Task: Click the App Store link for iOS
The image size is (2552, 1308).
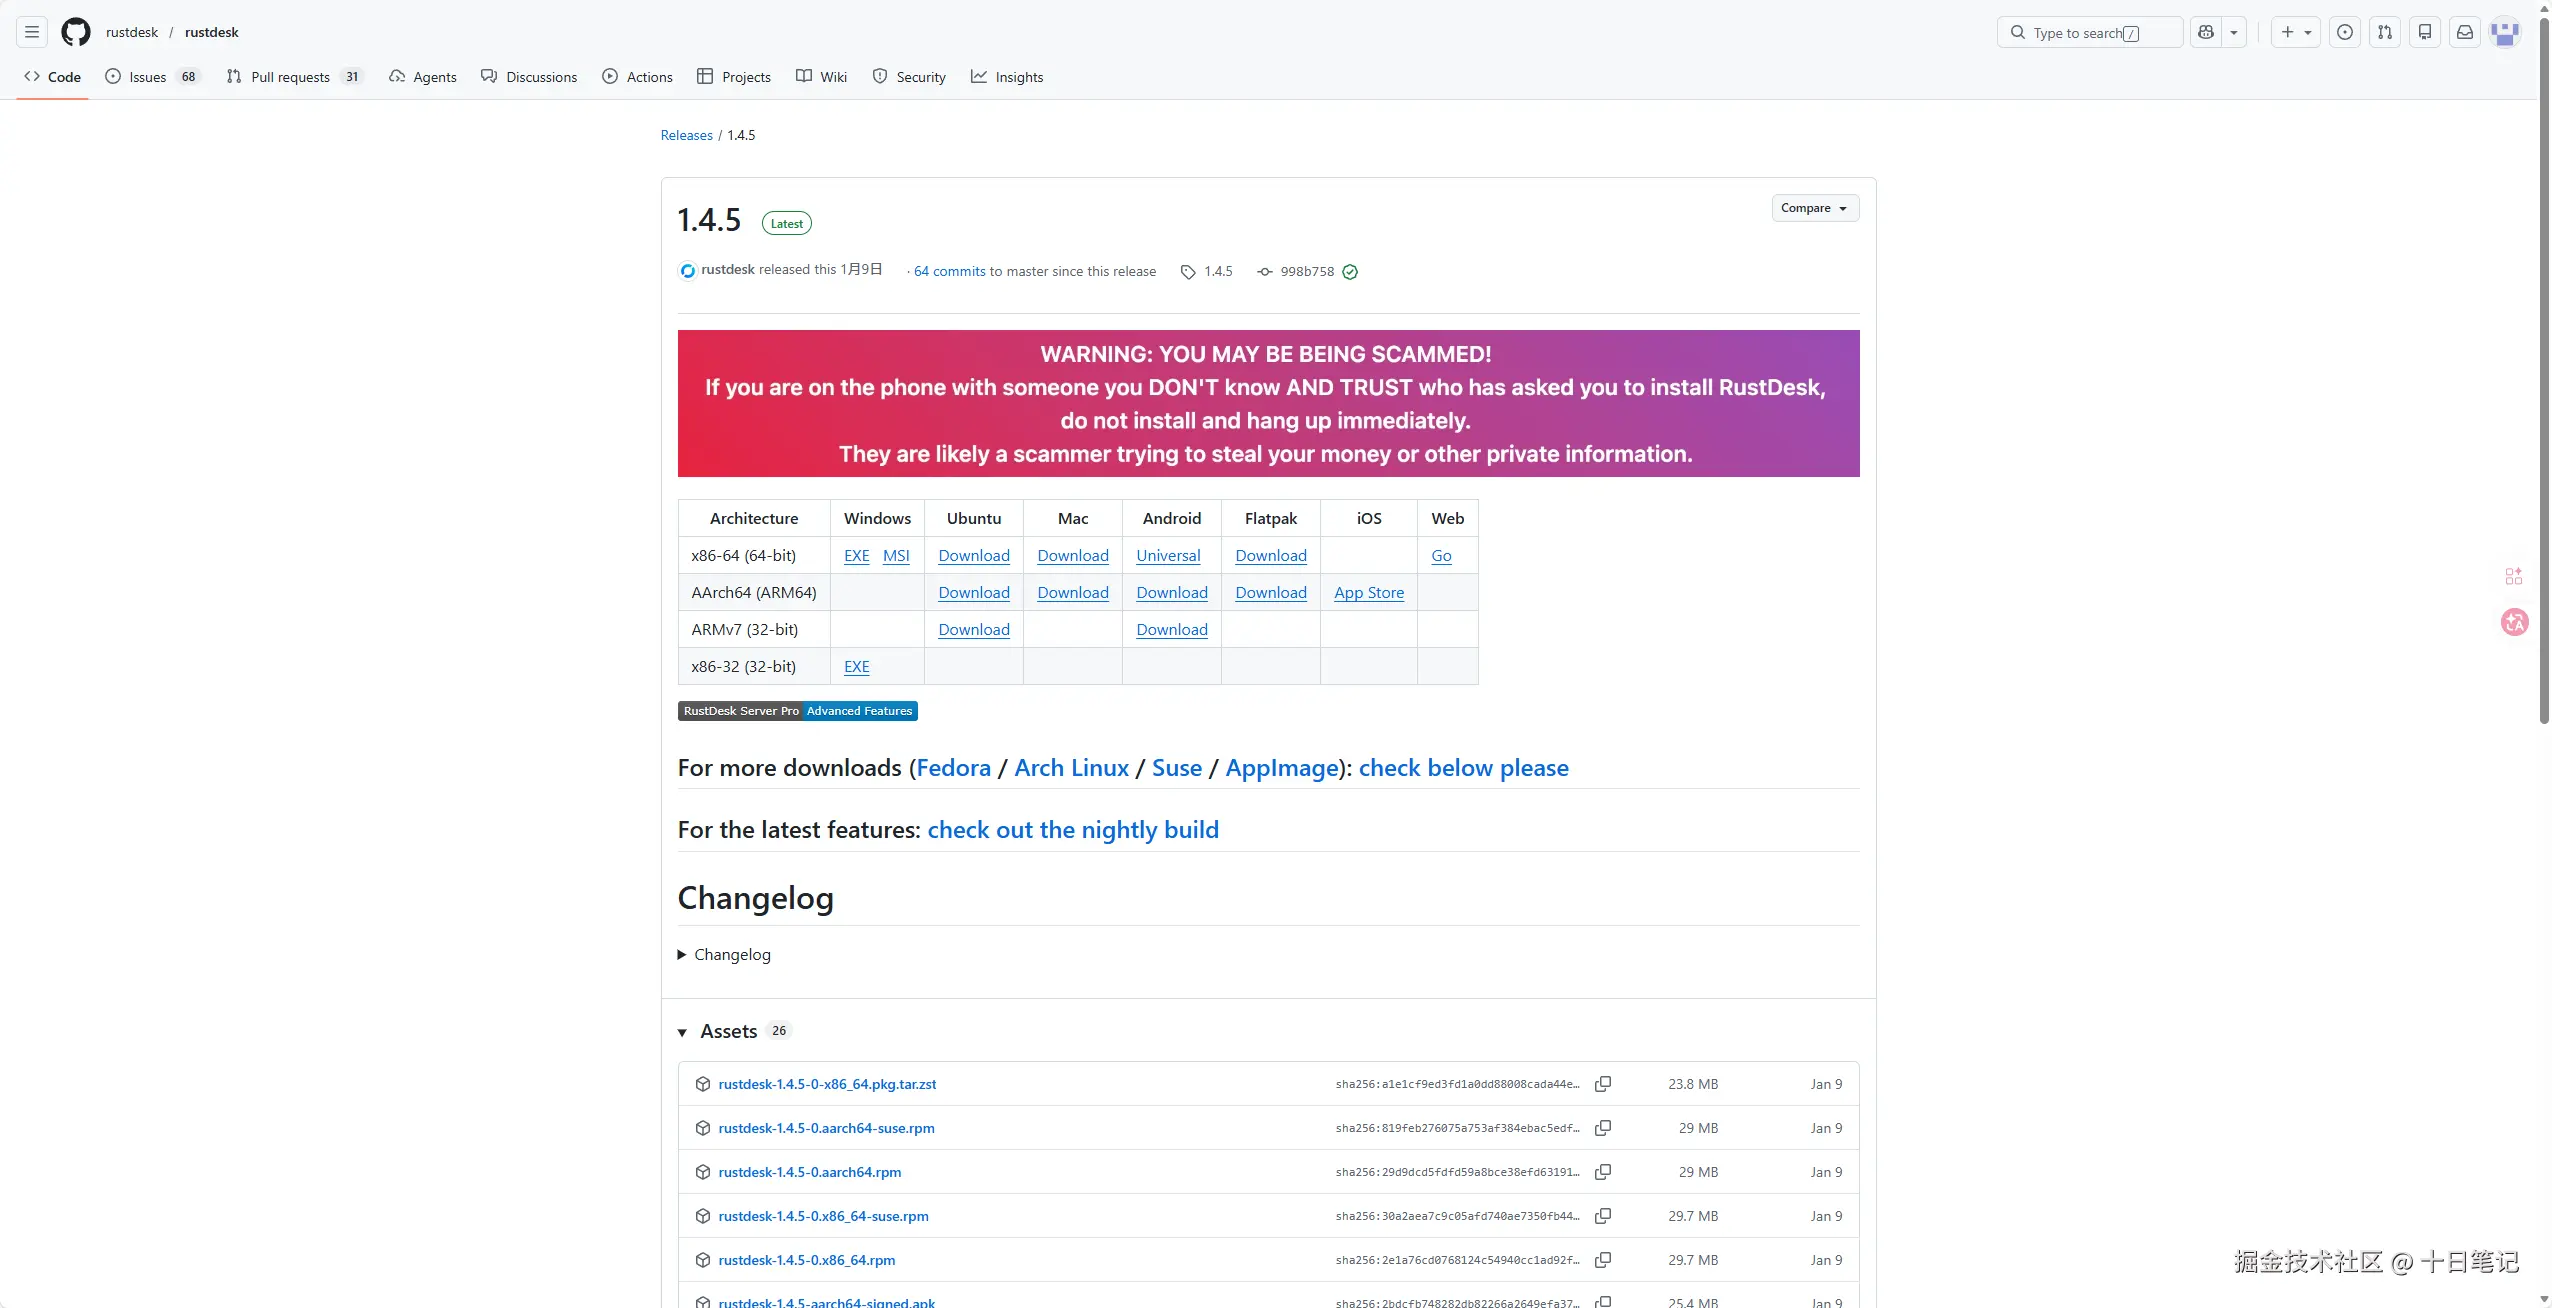Action: pyautogui.click(x=1368, y=593)
